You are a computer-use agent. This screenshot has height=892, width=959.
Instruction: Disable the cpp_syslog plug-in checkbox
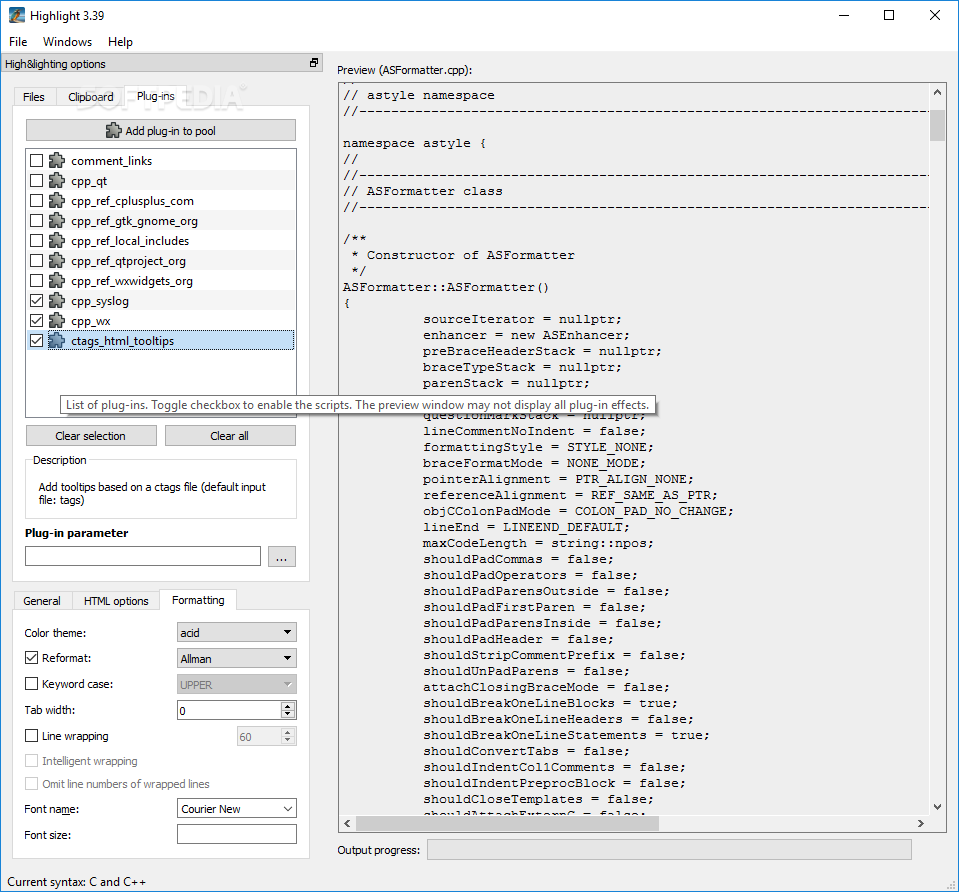37,301
